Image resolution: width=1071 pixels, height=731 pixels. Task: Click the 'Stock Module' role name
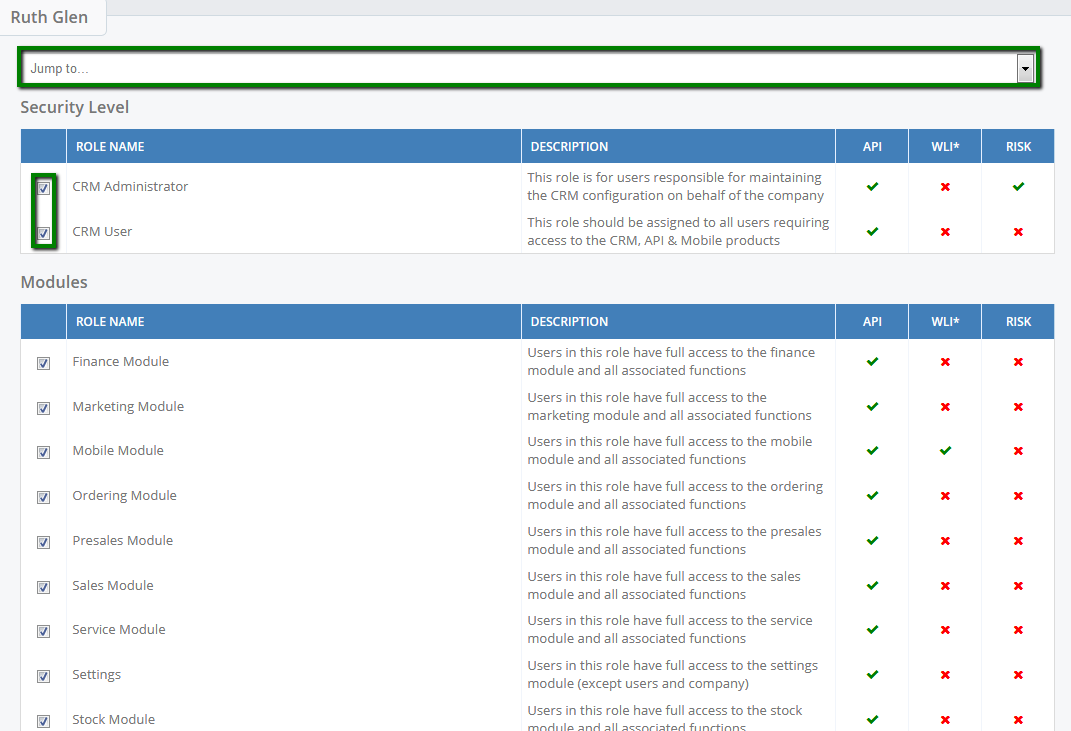[113, 719]
